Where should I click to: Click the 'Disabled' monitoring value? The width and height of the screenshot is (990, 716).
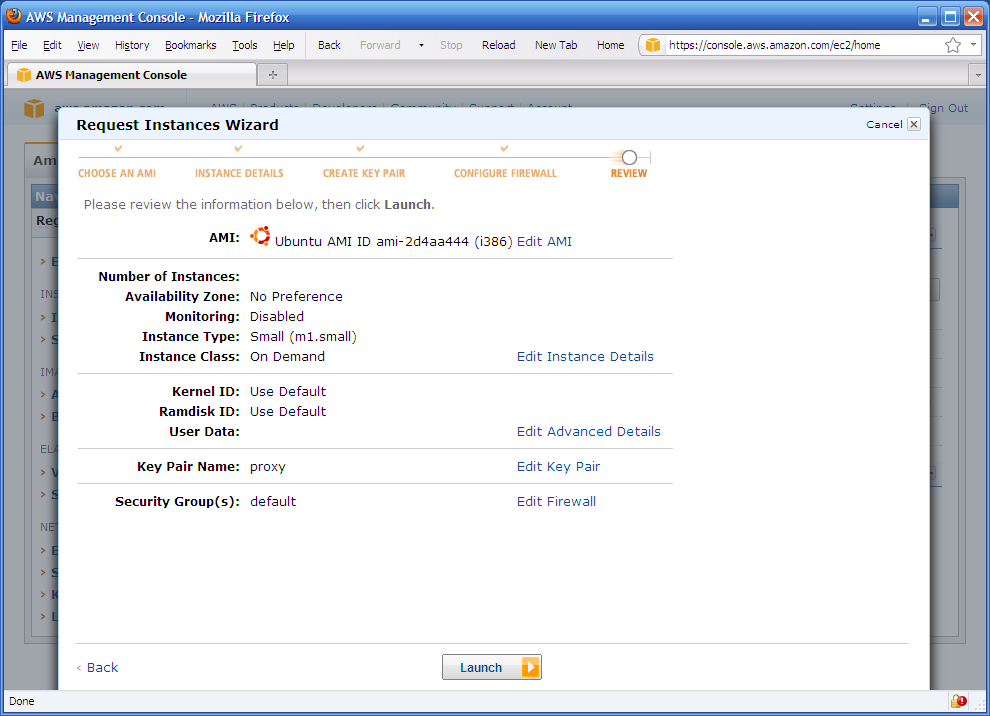point(277,316)
